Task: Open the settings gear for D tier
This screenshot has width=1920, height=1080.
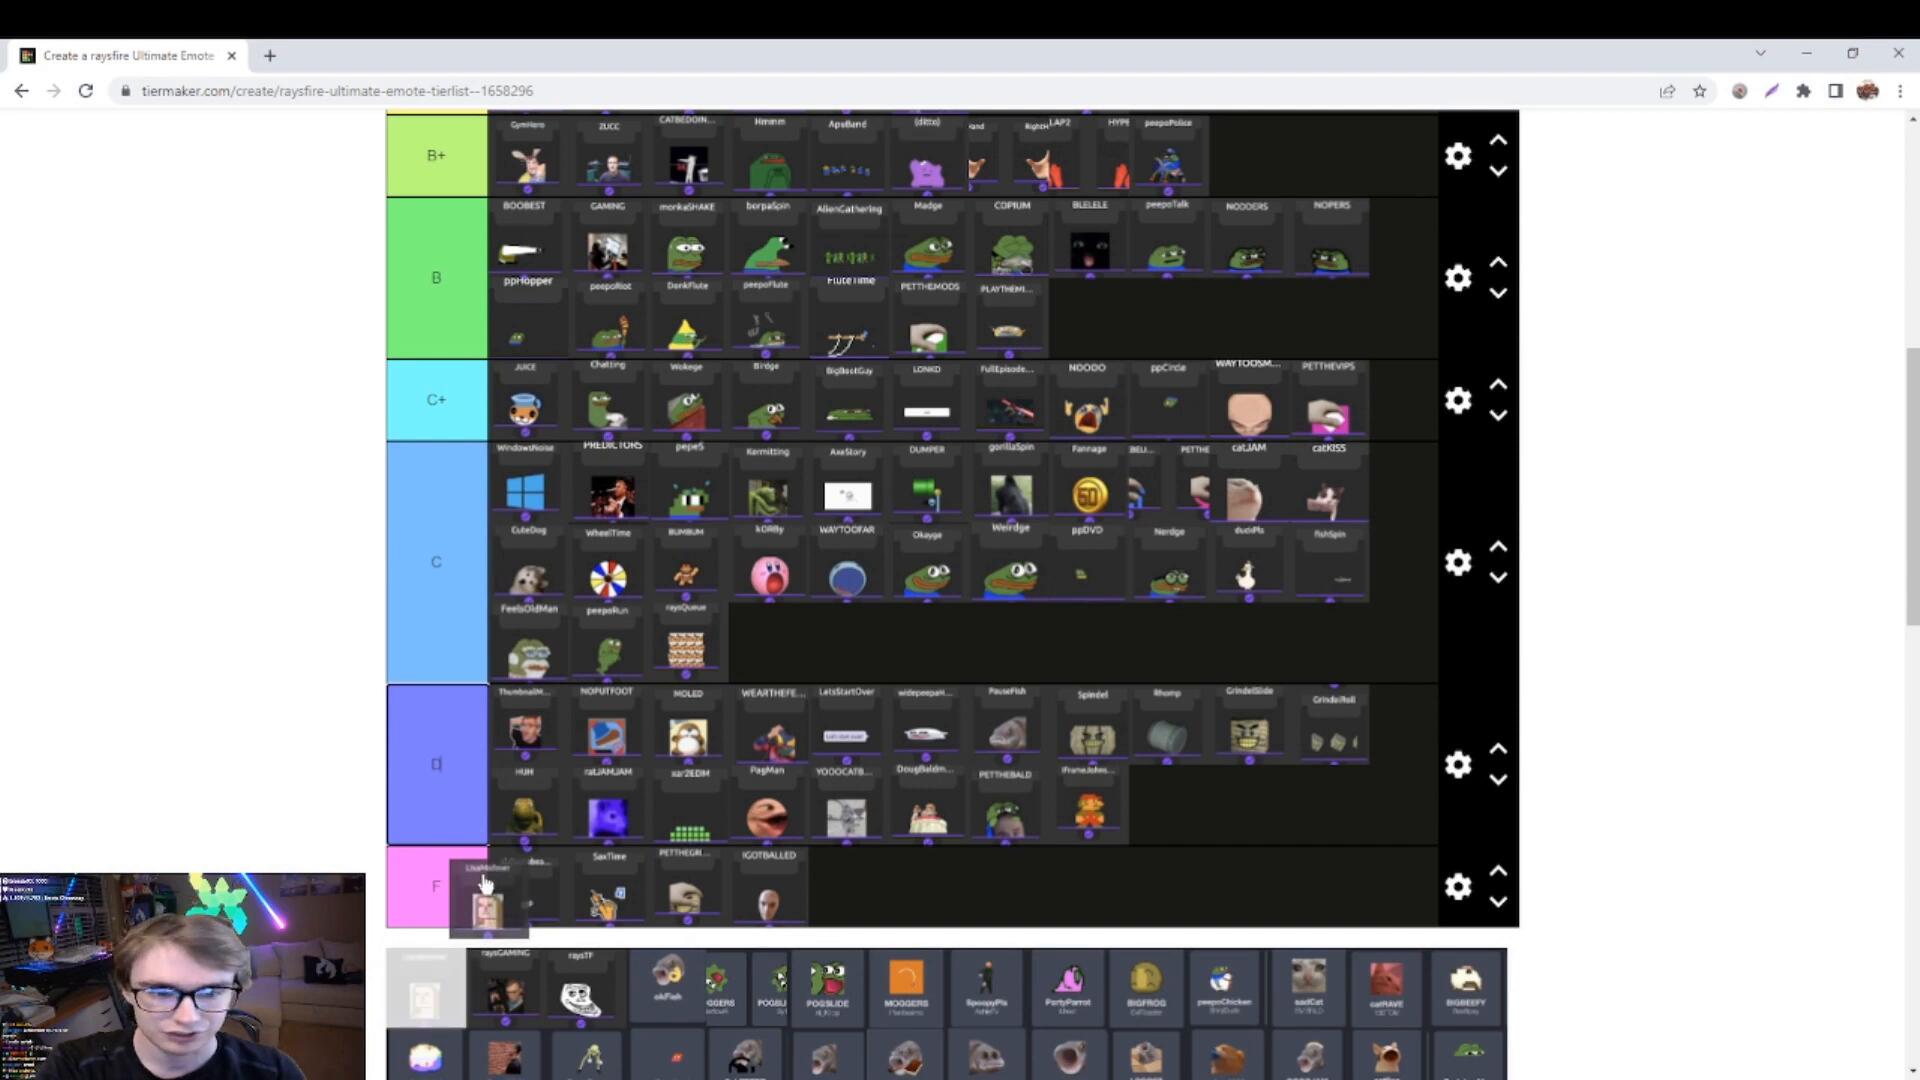Action: tap(1458, 765)
